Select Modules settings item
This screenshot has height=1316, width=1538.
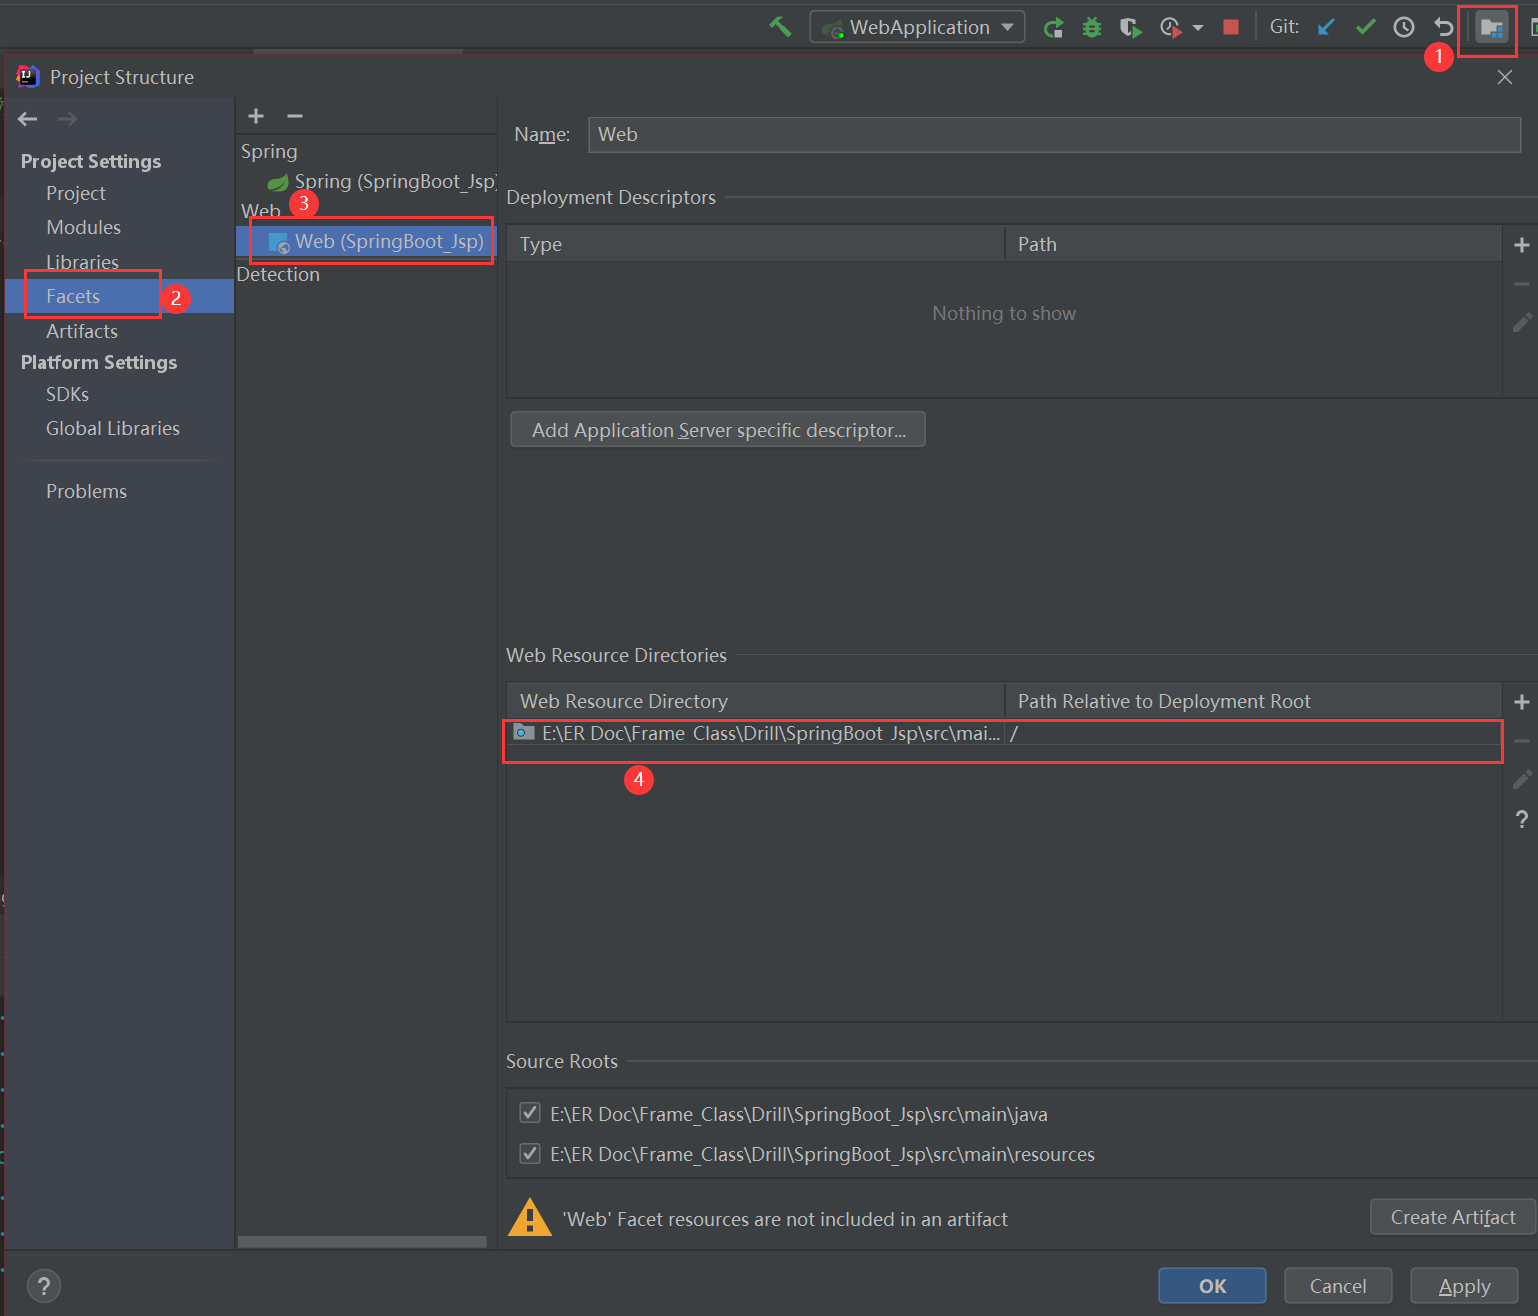(x=83, y=227)
